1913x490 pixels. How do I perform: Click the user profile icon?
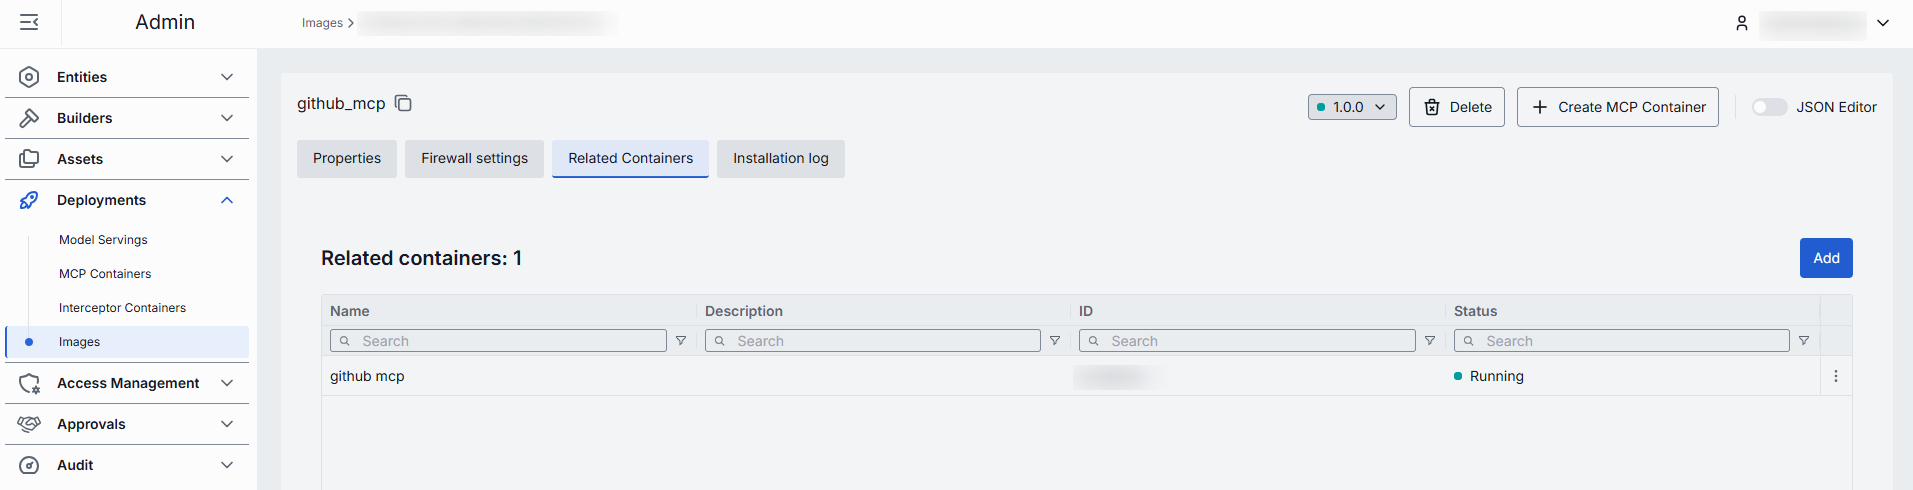click(x=1741, y=23)
